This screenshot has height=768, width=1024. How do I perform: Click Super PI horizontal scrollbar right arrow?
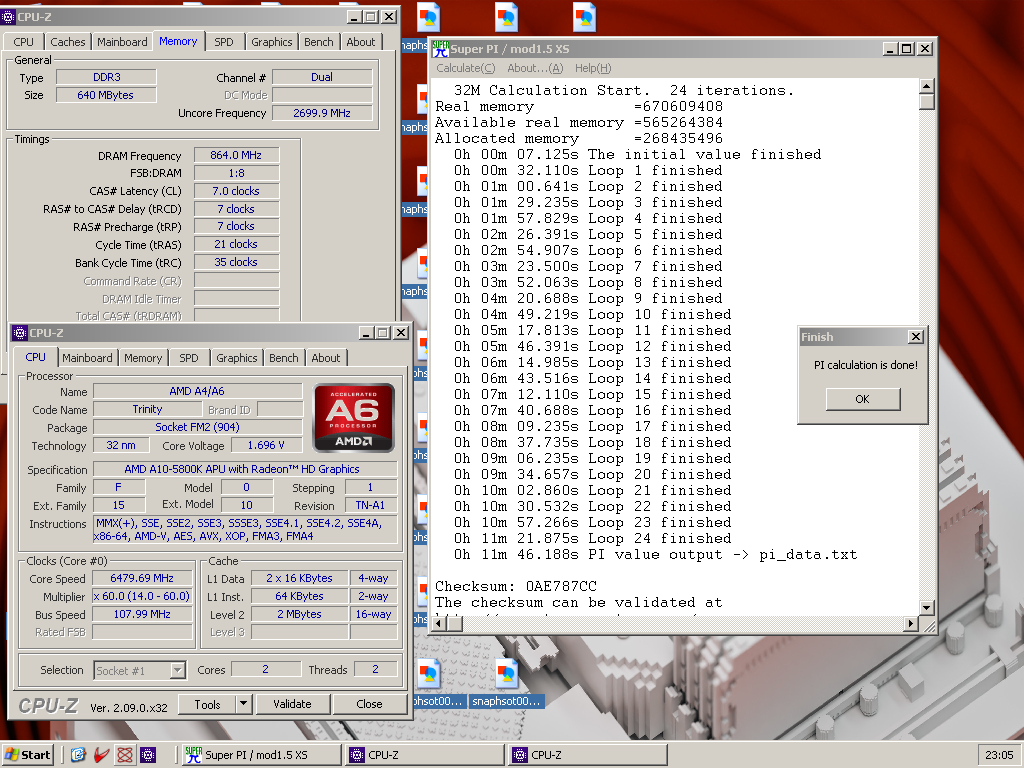click(x=911, y=624)
